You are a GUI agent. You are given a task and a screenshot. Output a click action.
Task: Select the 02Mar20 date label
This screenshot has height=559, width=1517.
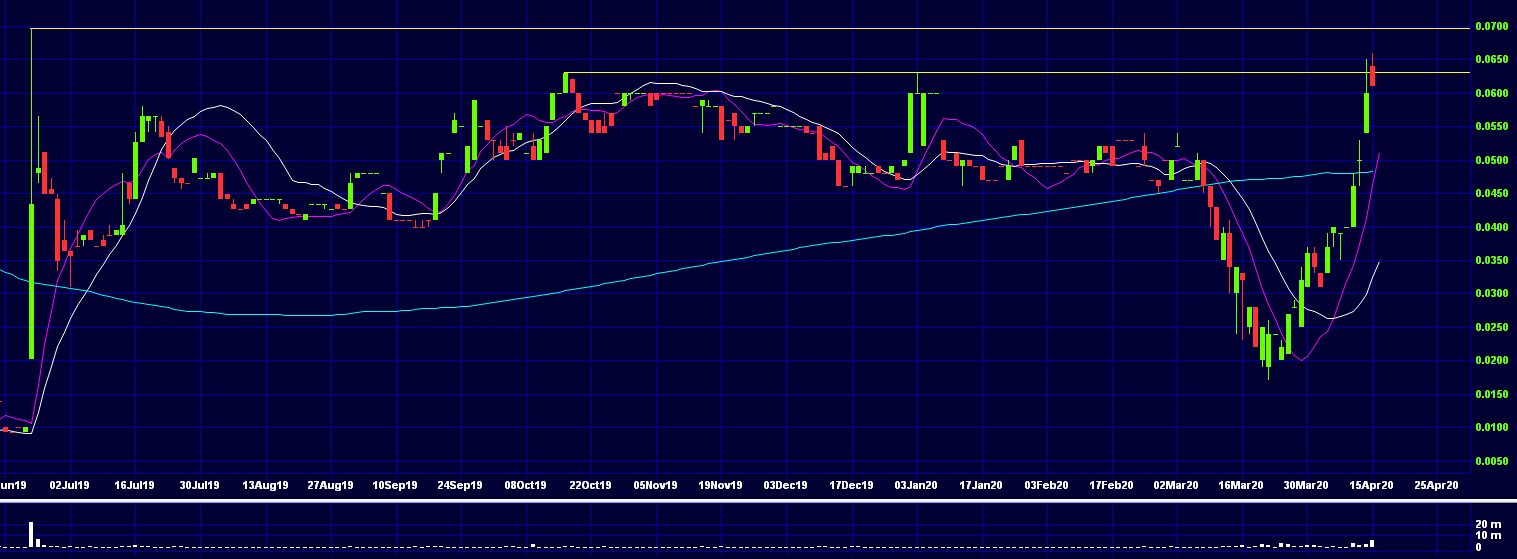1176,485
